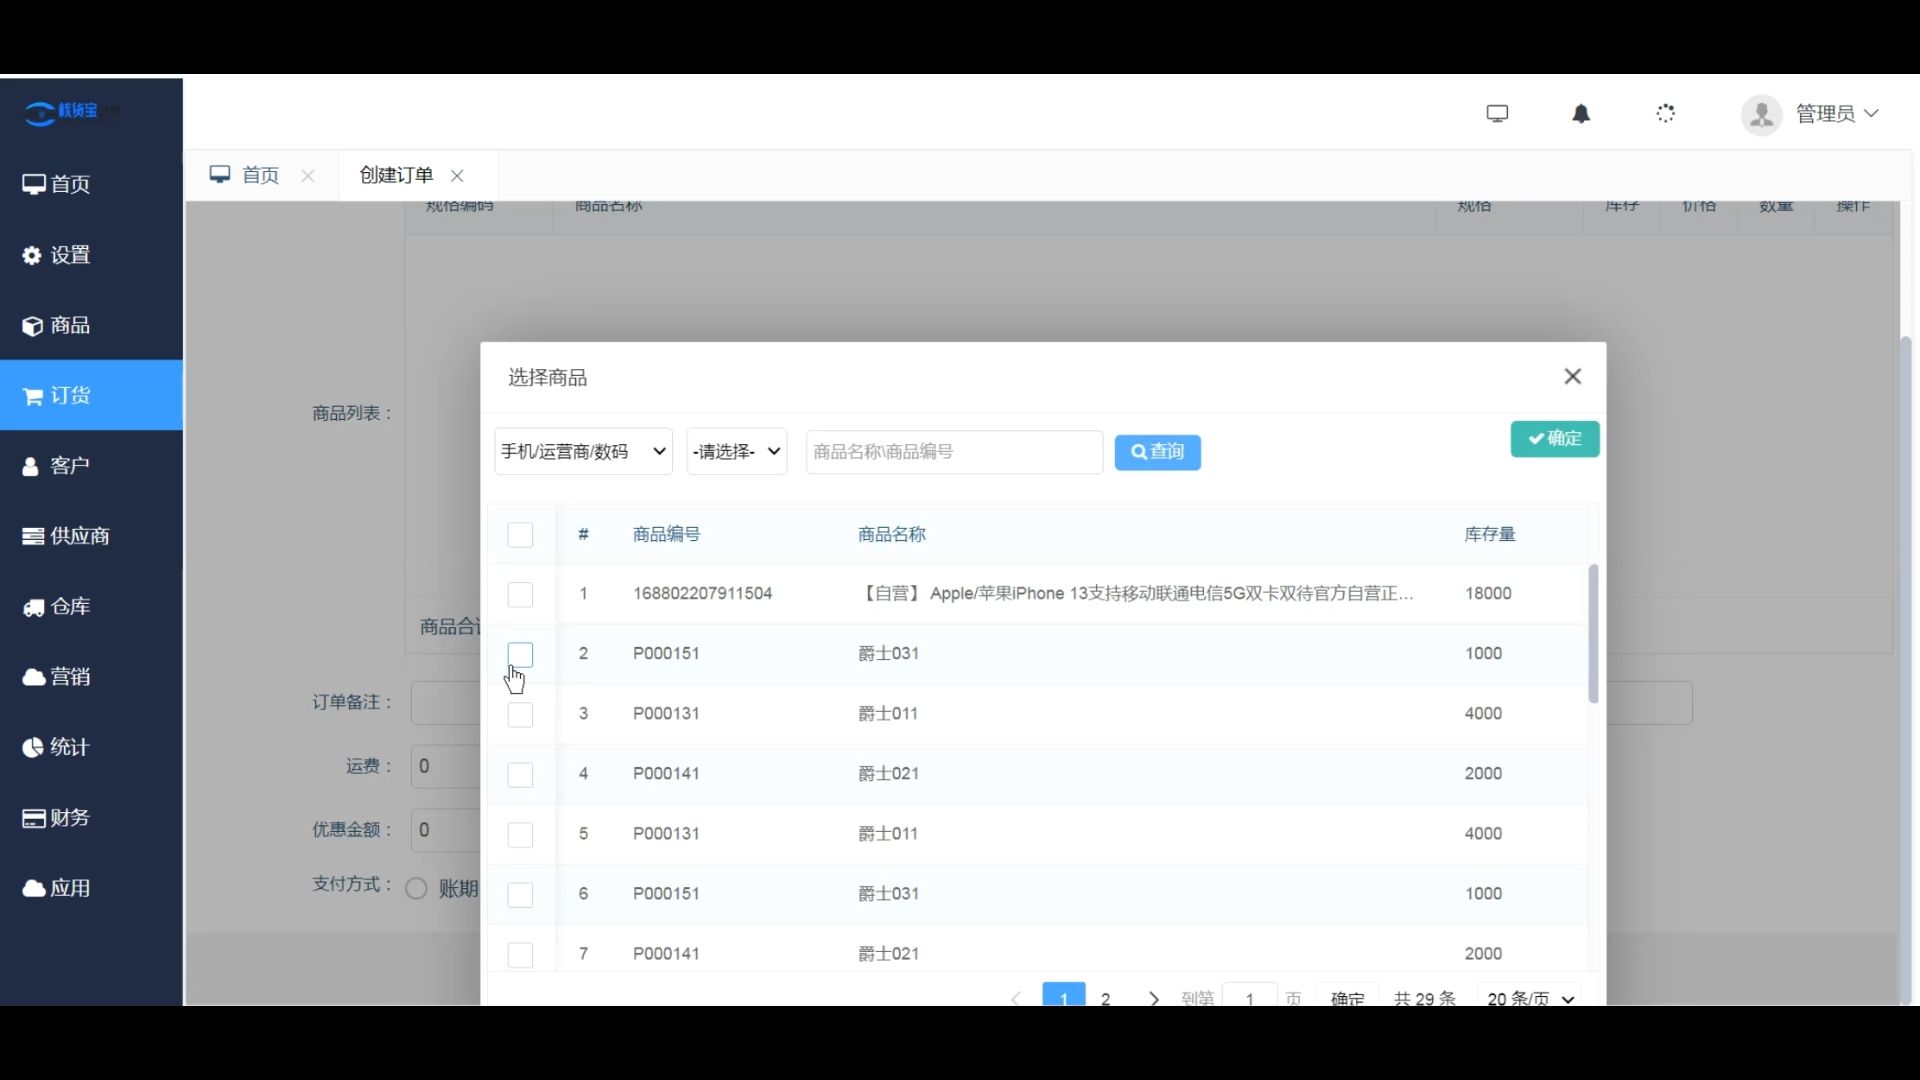1920x1080 pixels.
Task: Open the 设置 gear sidebar item
Action: tap(91, 255)
